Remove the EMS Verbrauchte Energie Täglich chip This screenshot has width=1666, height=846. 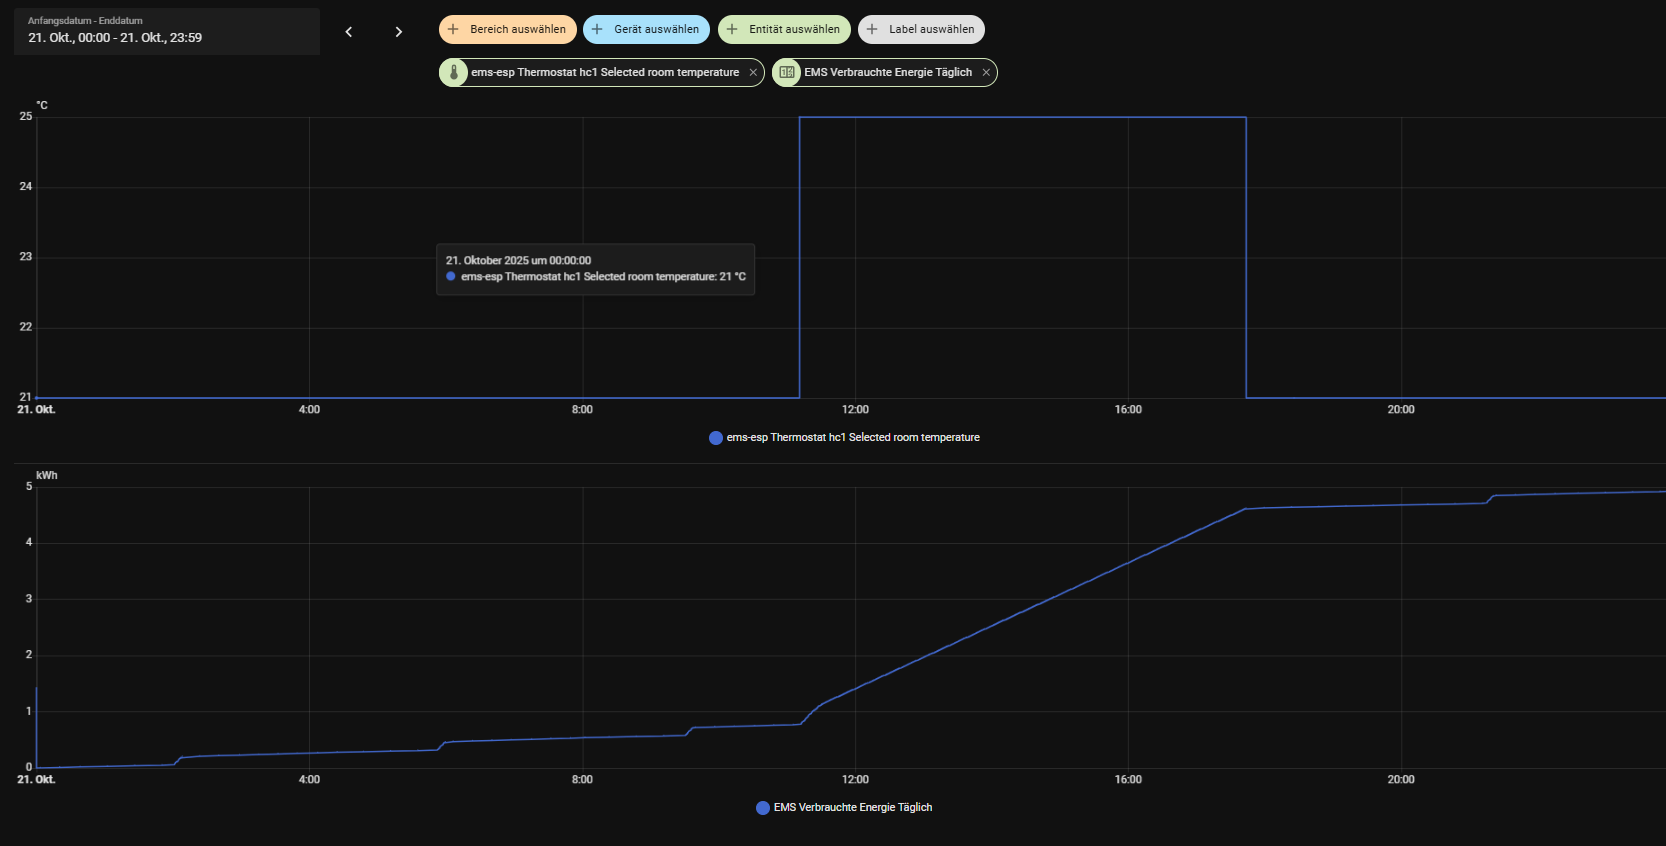point(986,73)
